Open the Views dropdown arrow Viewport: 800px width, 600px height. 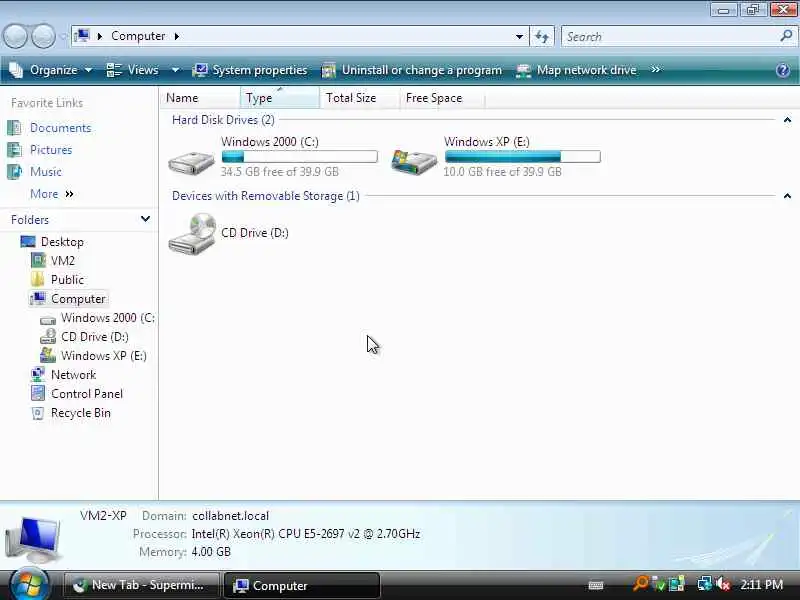point(175,70)
